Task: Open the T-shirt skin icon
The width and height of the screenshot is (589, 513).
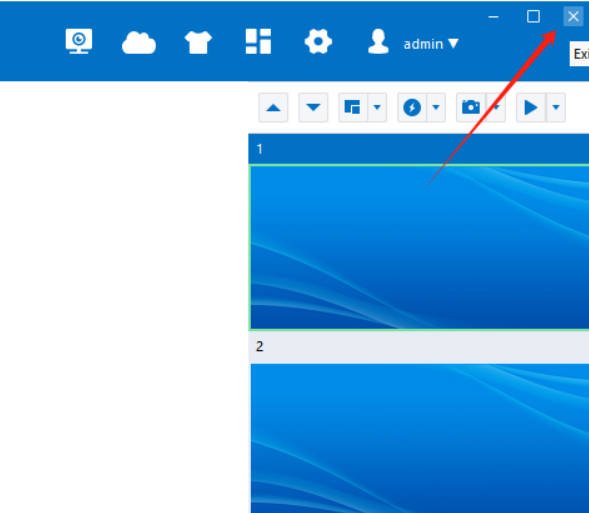Action: click(198, 42)
